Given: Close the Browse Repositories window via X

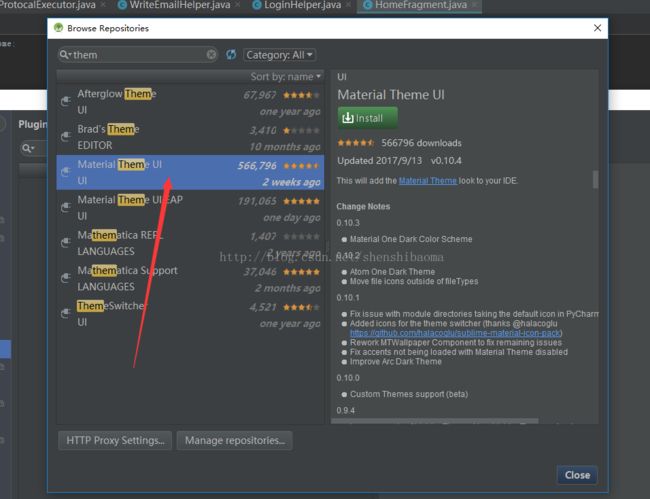Looking at the screenshot, I should point(597,28).
